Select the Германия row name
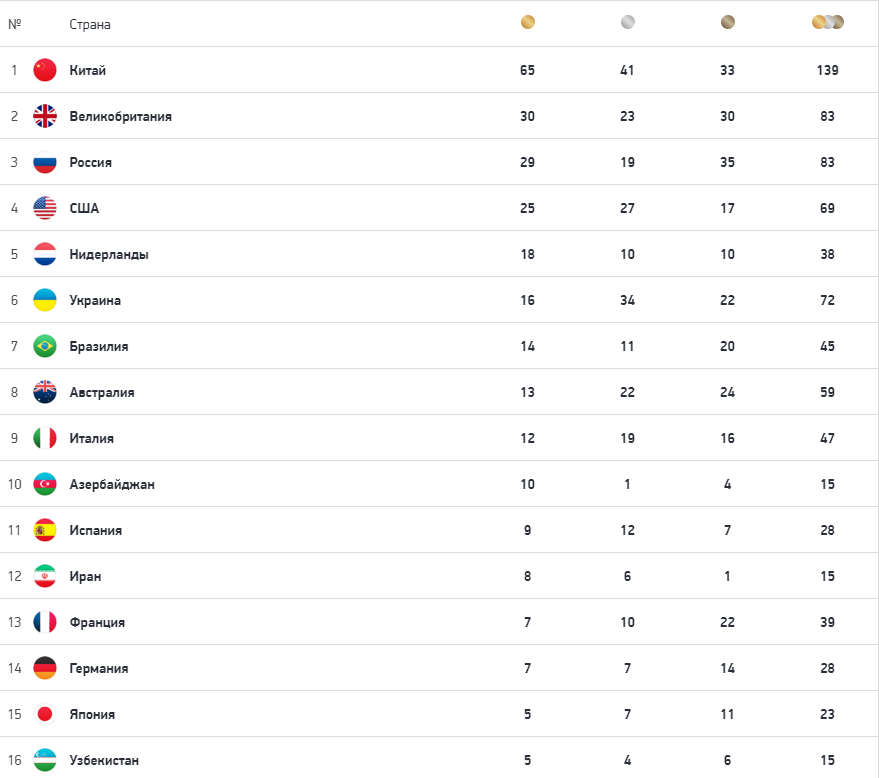The height and width of the screenshot is (778, 879). point(99,668)
